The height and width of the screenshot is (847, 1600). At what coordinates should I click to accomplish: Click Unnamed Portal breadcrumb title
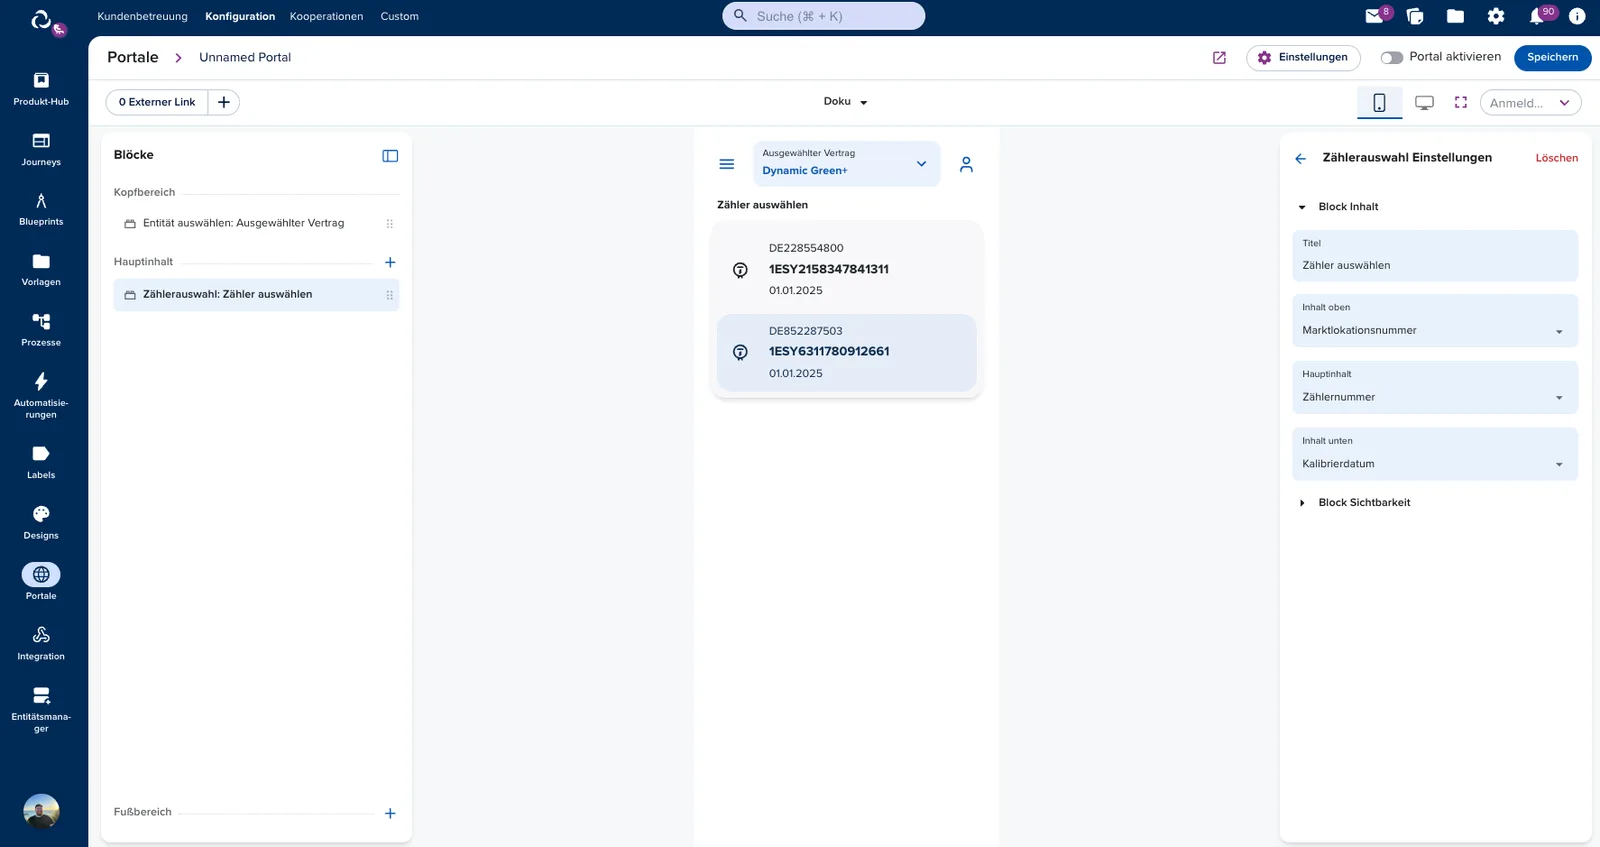[245, 58]
